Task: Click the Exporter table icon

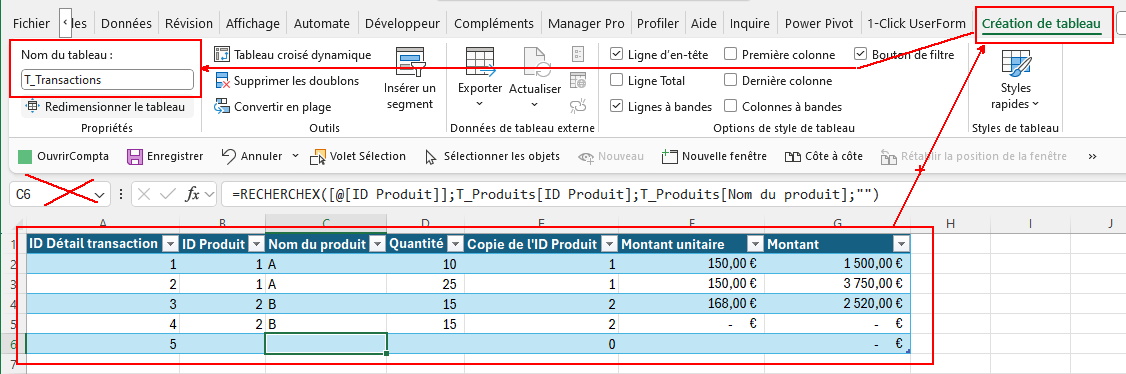Action: pyautogui.click(x=480, y=63)
